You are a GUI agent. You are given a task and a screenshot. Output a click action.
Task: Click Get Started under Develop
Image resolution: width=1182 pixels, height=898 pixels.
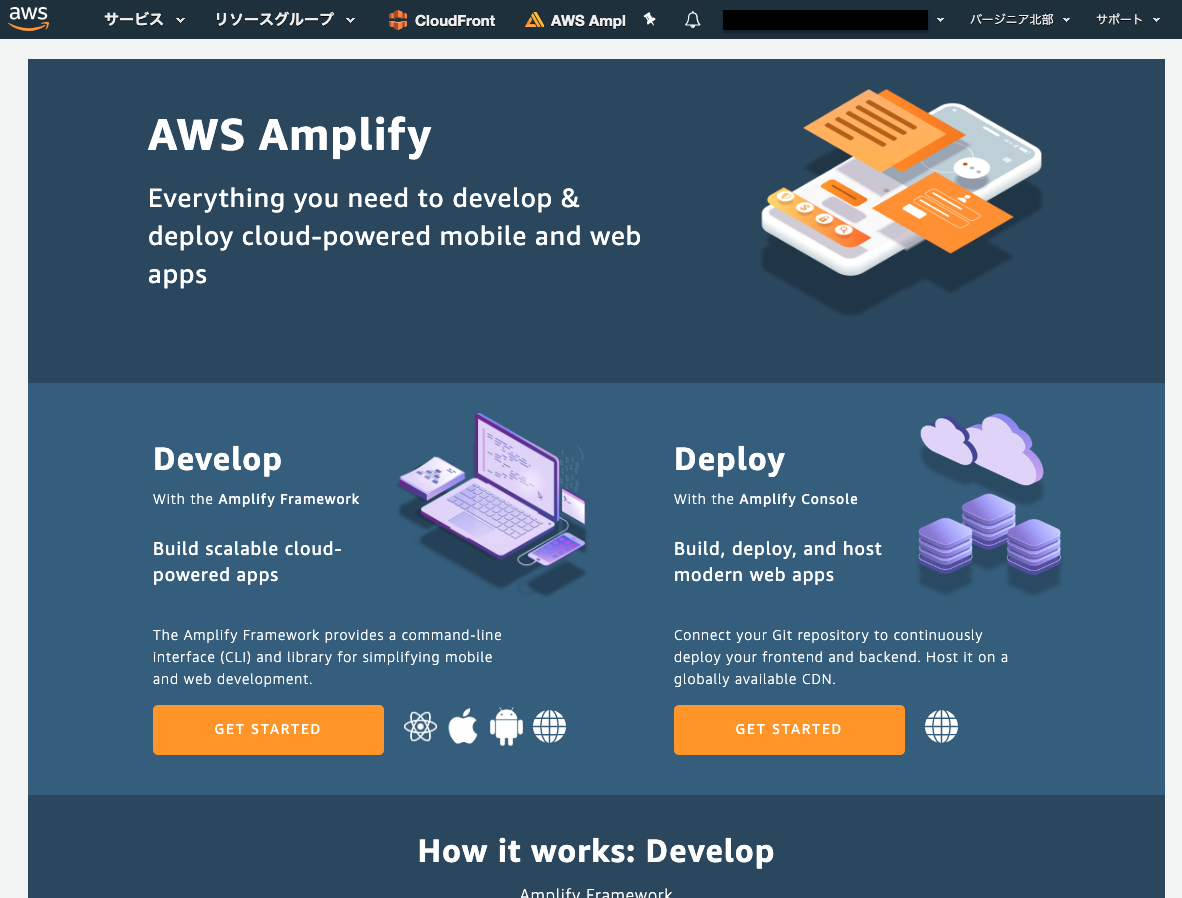click(268, 729)
